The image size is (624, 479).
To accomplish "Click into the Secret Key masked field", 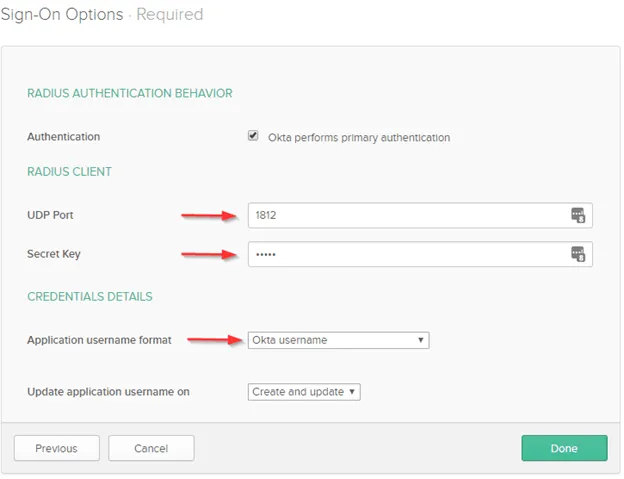I will (405, 254).
